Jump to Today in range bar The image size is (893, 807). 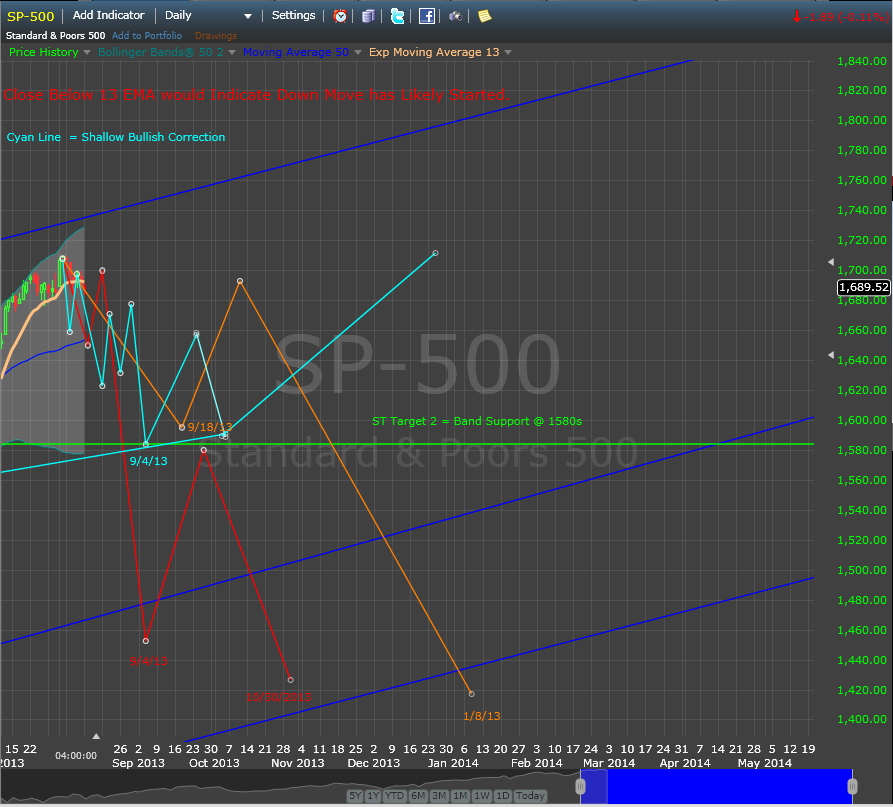(530, 796)
